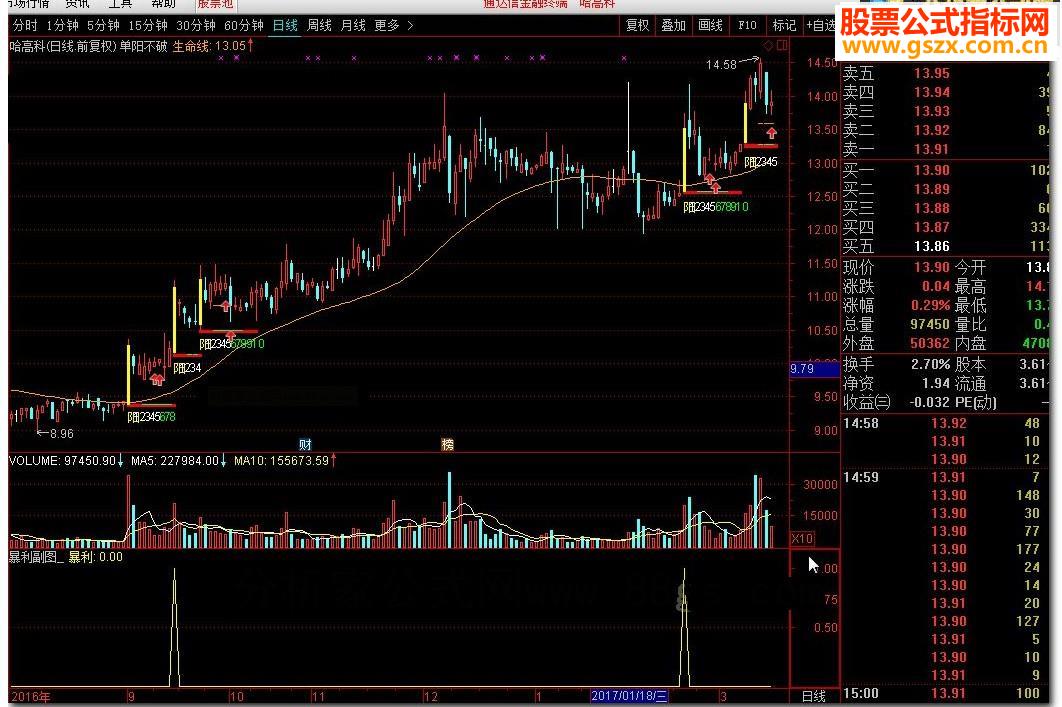Select the 买四 13.87 bid row

[944, 228]
